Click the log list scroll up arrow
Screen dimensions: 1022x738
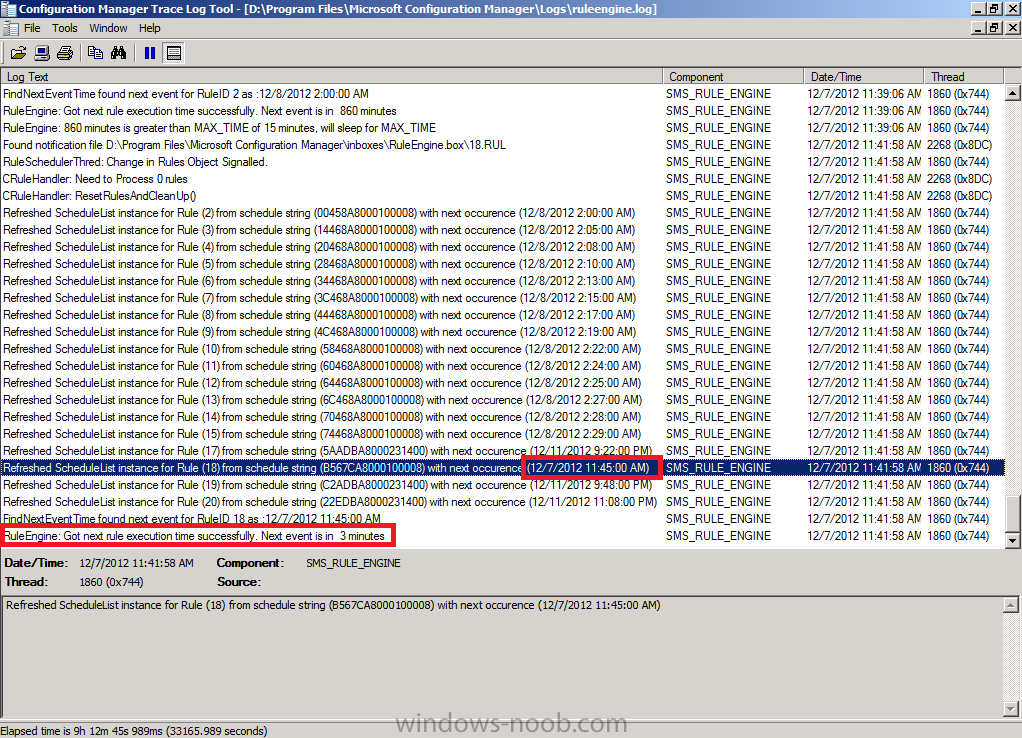click(x=1012, y=93)
